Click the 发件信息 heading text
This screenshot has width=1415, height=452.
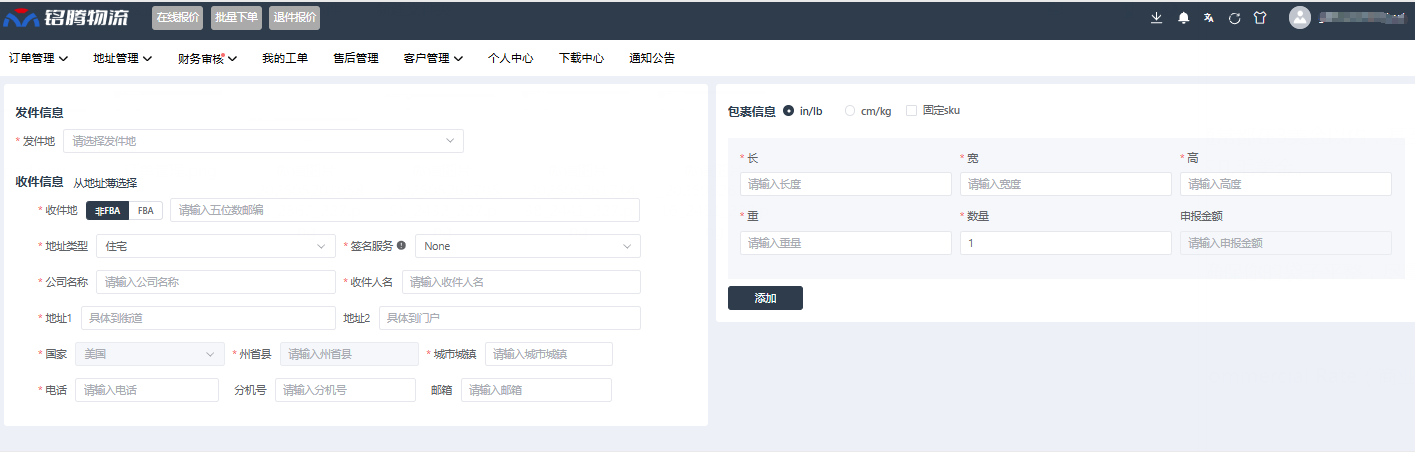point(39,113)
